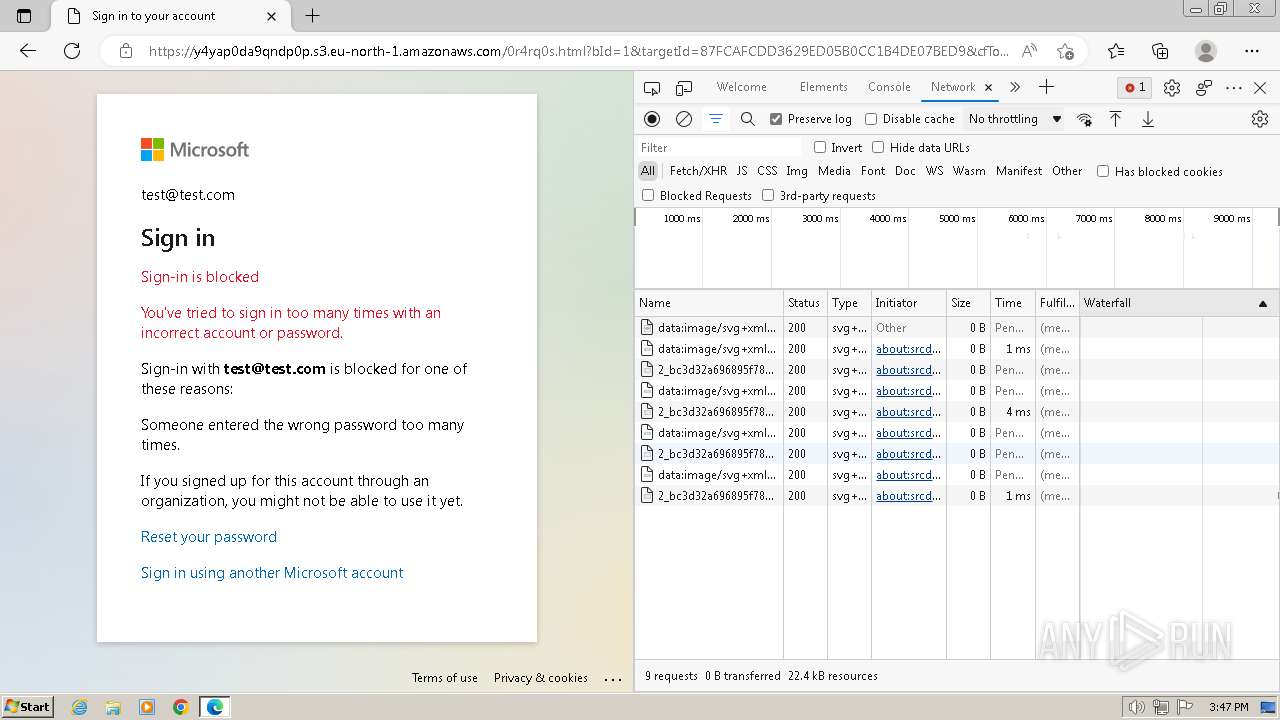Screen dimensions: 1280x720
Task: Sort by the Waterfall column arrow
Action: click(1262, 303)
